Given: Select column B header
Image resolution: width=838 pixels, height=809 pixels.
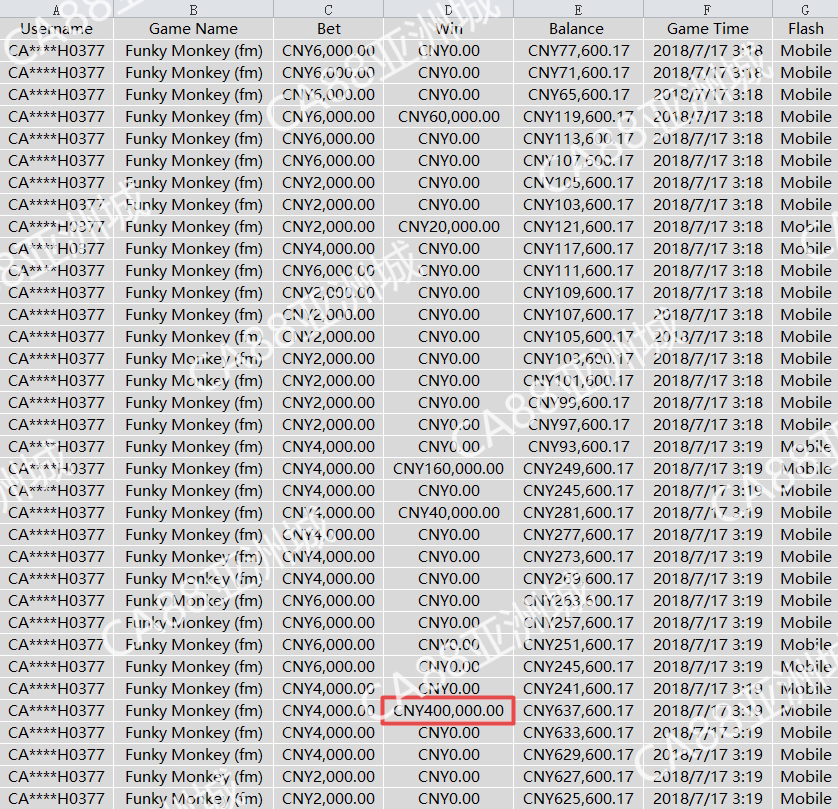Looking at the screenshot, I should [193, 9].
